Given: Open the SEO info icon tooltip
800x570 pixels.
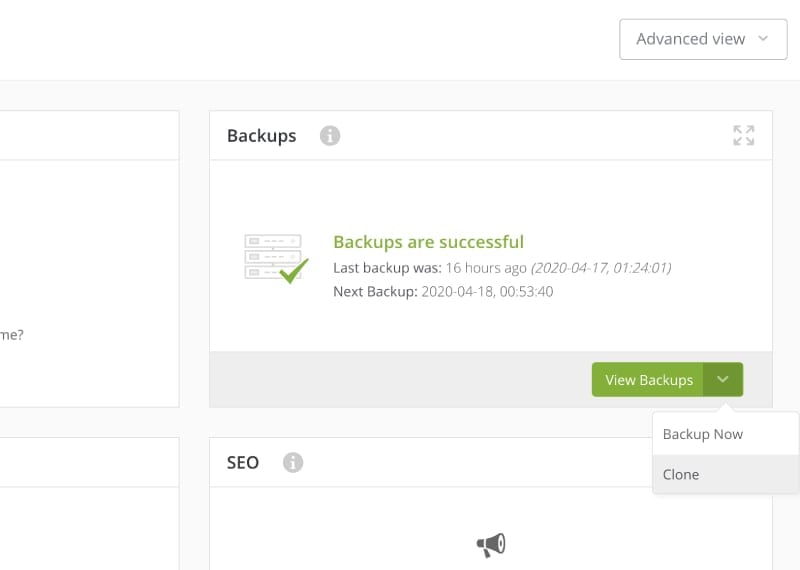Looking at the screenshot, I should click(292, 462).
